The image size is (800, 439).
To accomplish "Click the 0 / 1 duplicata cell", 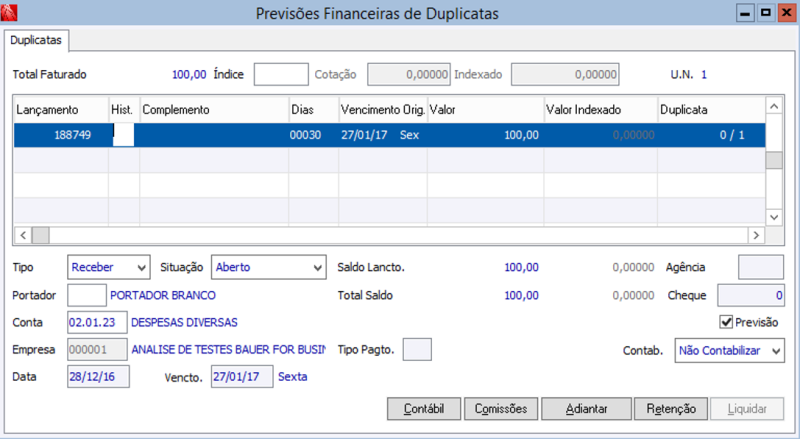I will (x=711, y=135).
